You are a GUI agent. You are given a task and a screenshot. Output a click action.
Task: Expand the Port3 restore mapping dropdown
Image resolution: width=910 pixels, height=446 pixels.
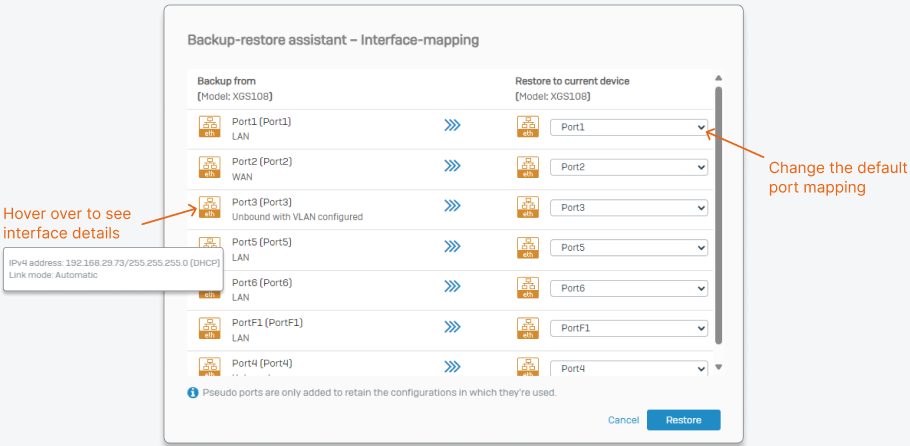click(628, 207)
